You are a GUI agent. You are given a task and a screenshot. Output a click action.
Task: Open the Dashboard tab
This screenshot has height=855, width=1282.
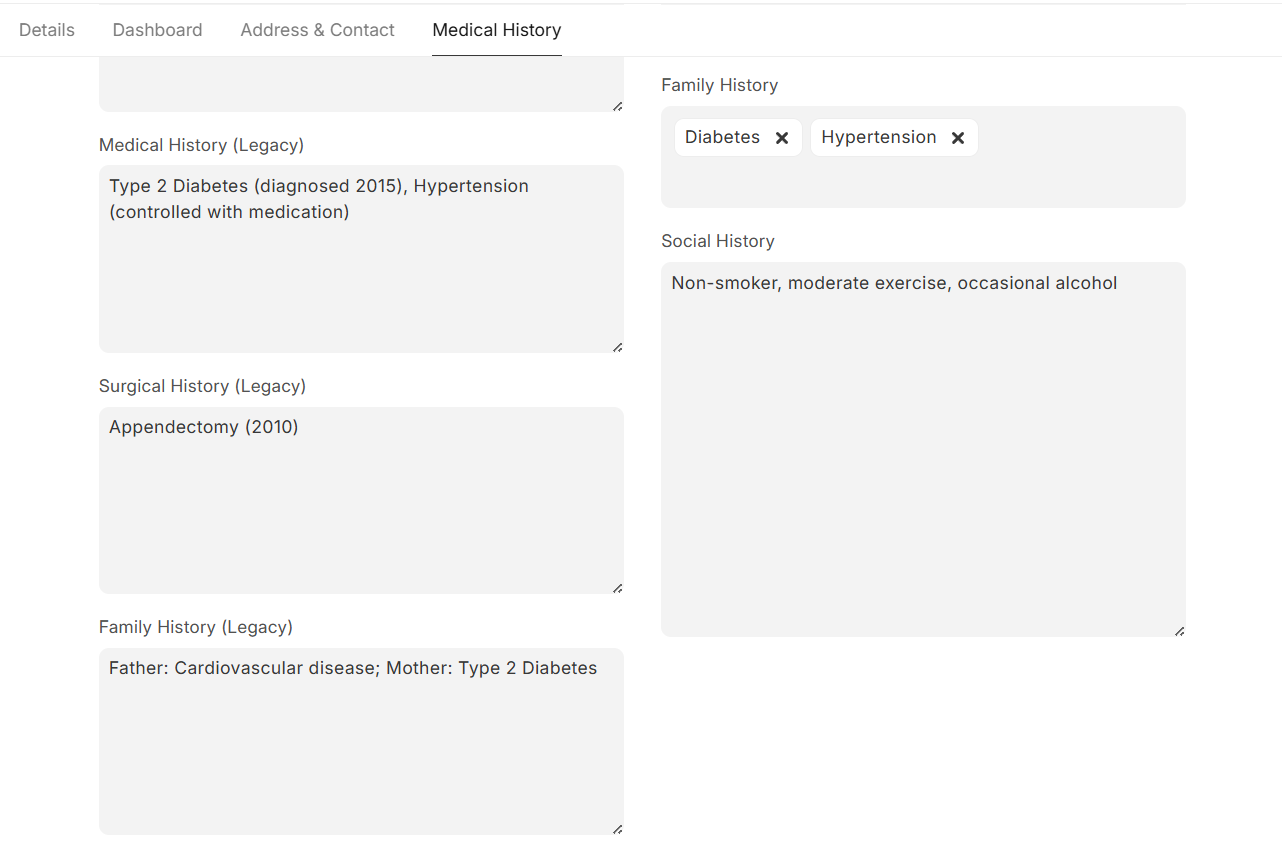157,30
